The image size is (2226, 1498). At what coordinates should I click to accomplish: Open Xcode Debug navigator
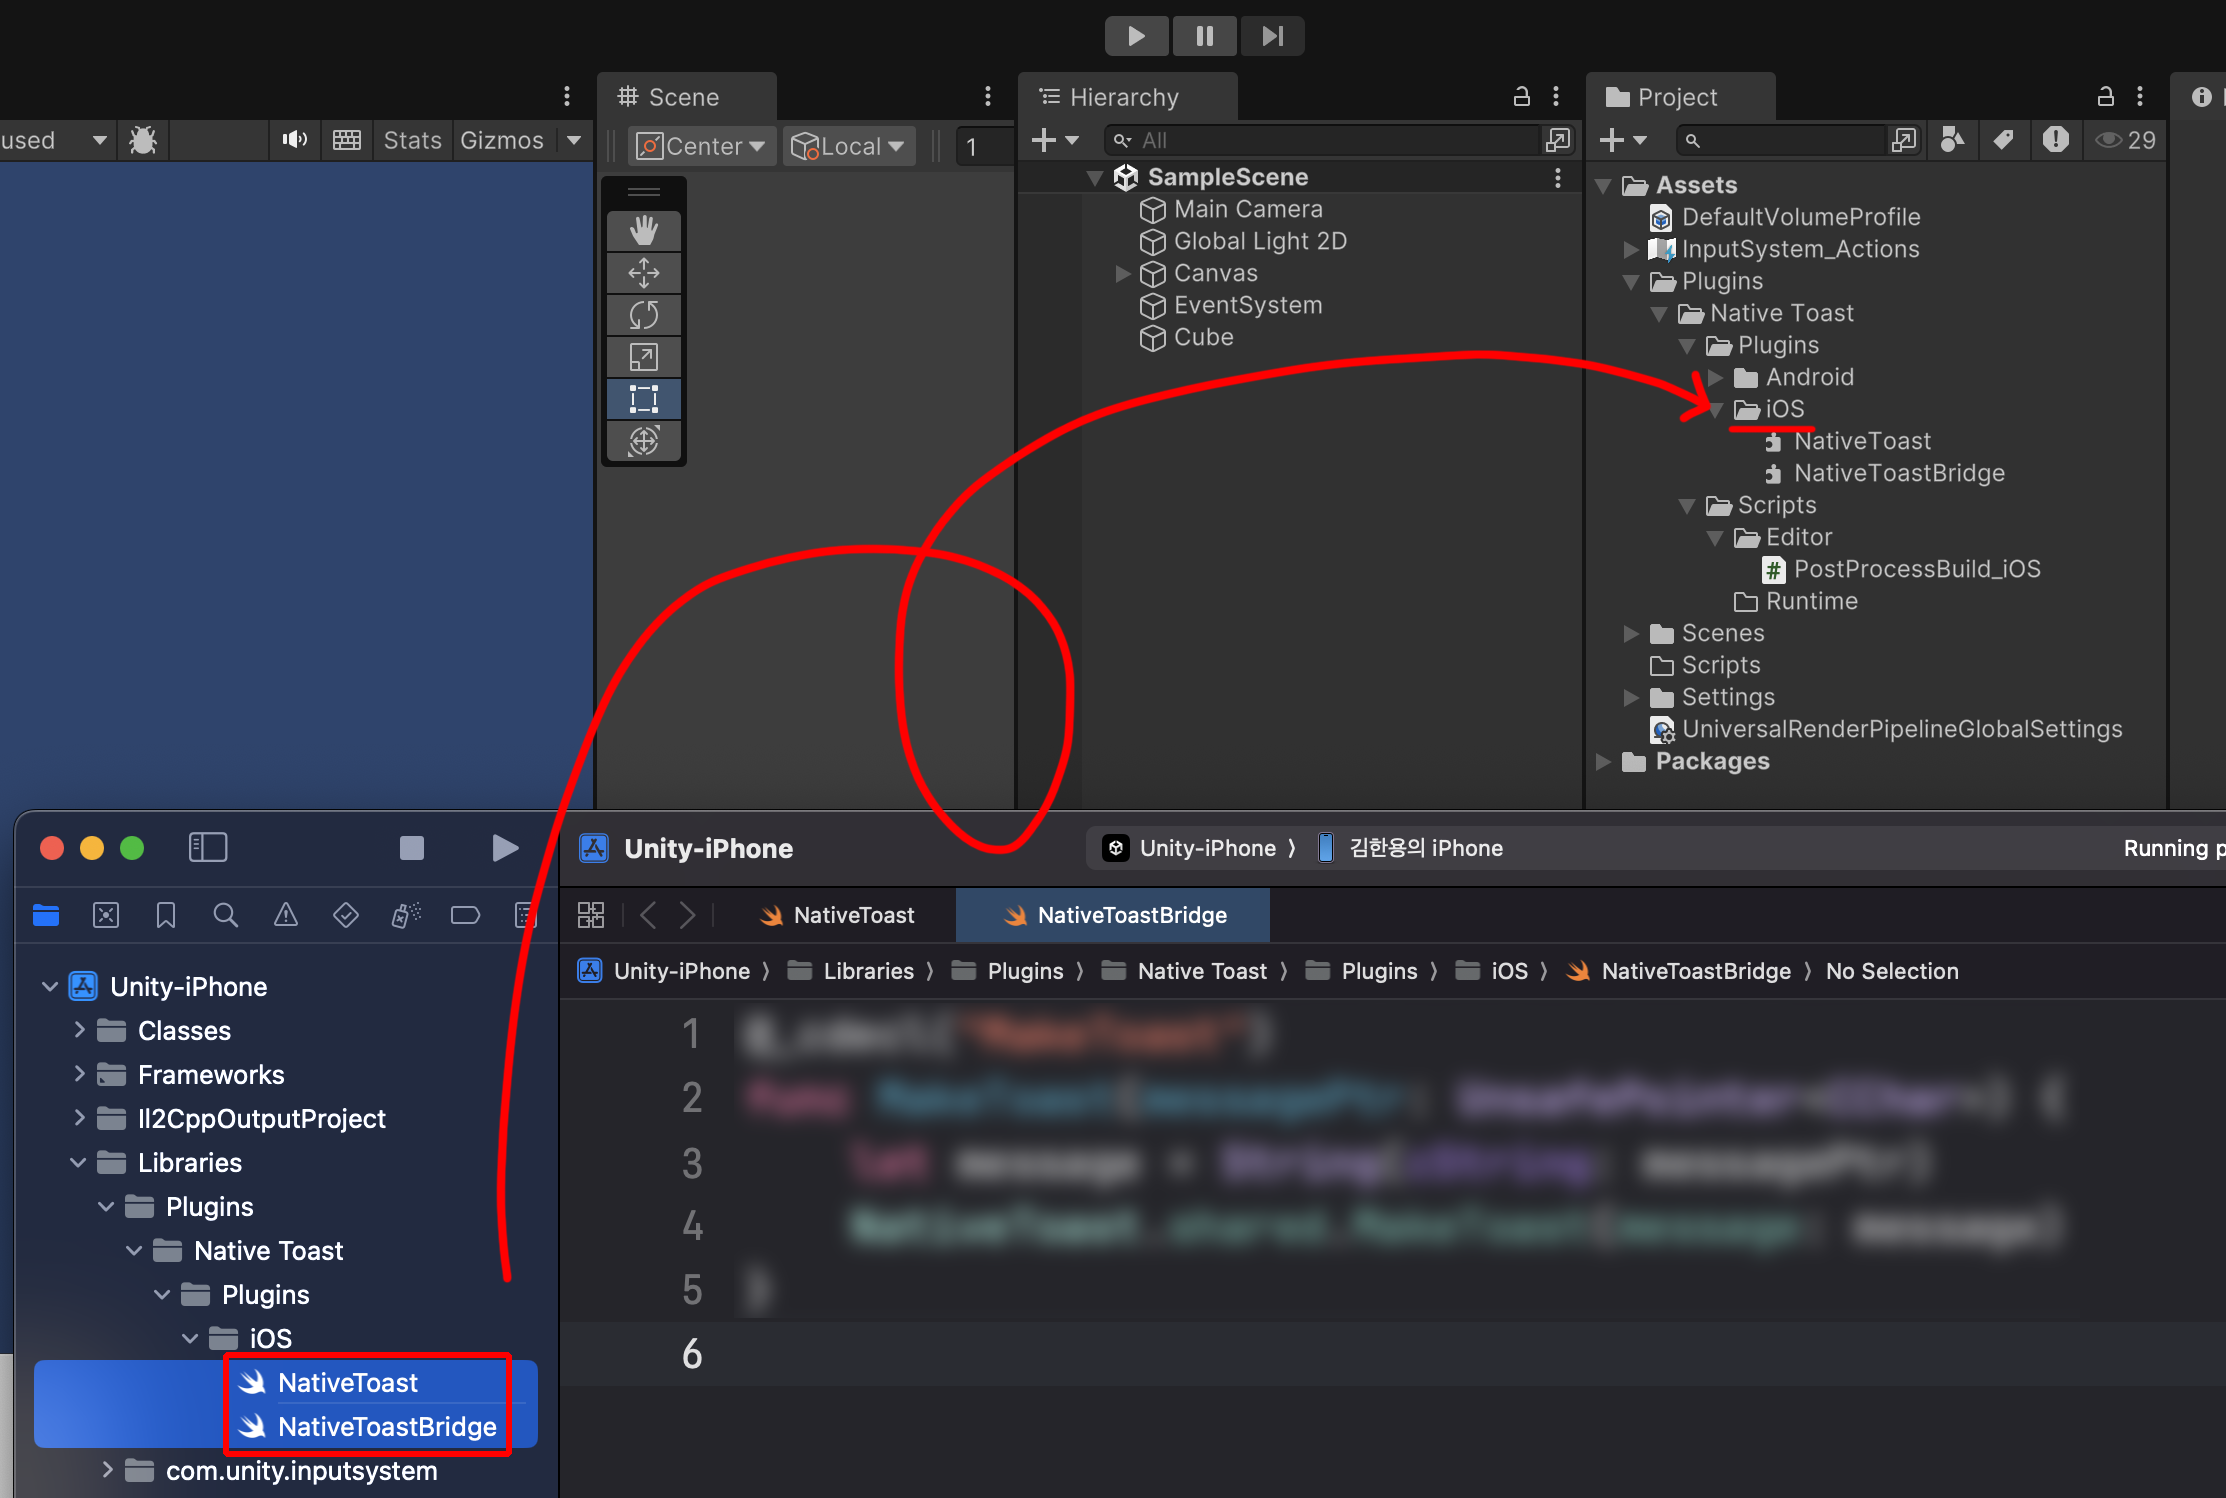(406, 915)
